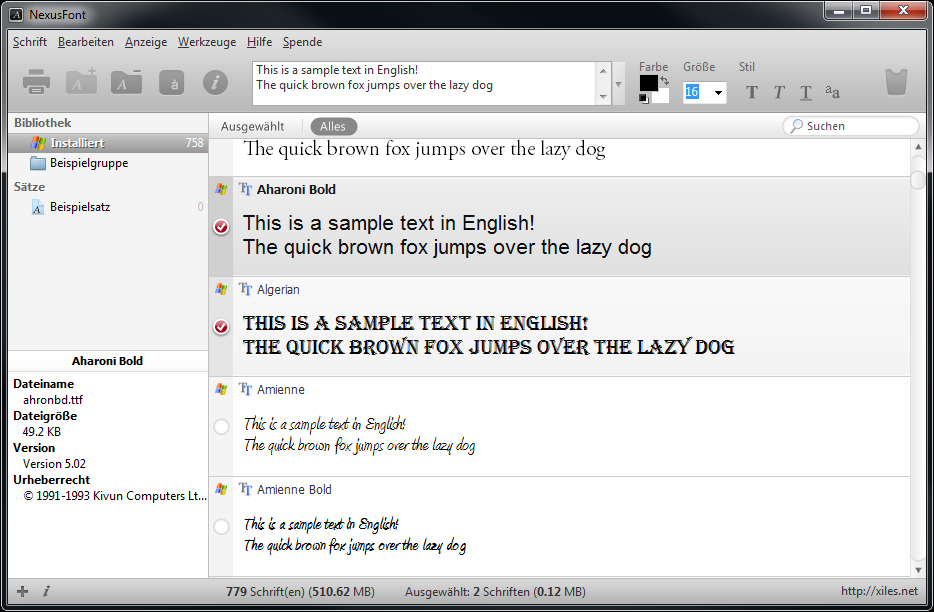The image size is (934, 612).
Task: Click the NexusFont app icon in the title bar
Action: click(17, 14)
